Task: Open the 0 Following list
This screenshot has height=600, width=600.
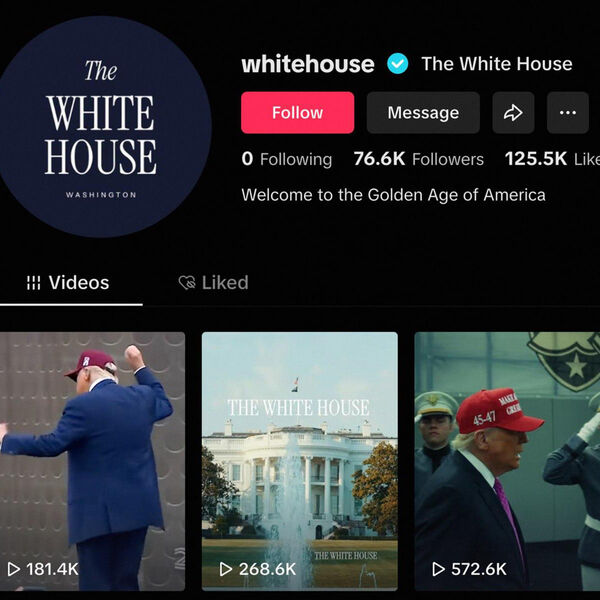Action: pyautogui.click(x=287, y=159)
